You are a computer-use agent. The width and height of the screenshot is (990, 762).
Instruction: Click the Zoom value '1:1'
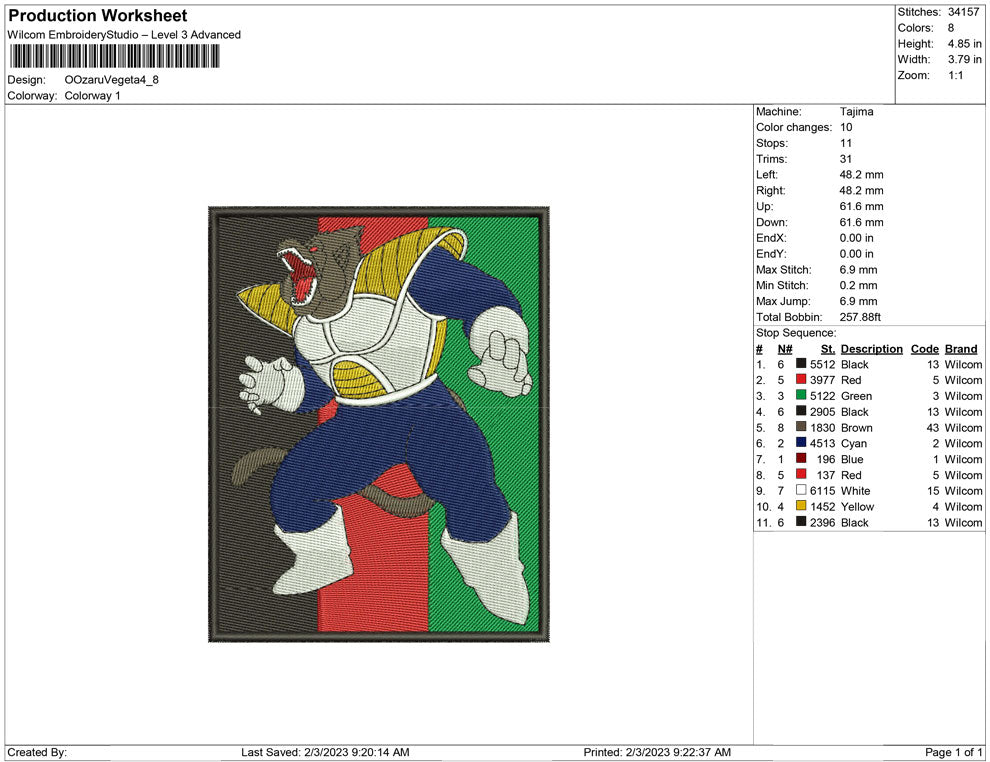click(956, 75)
